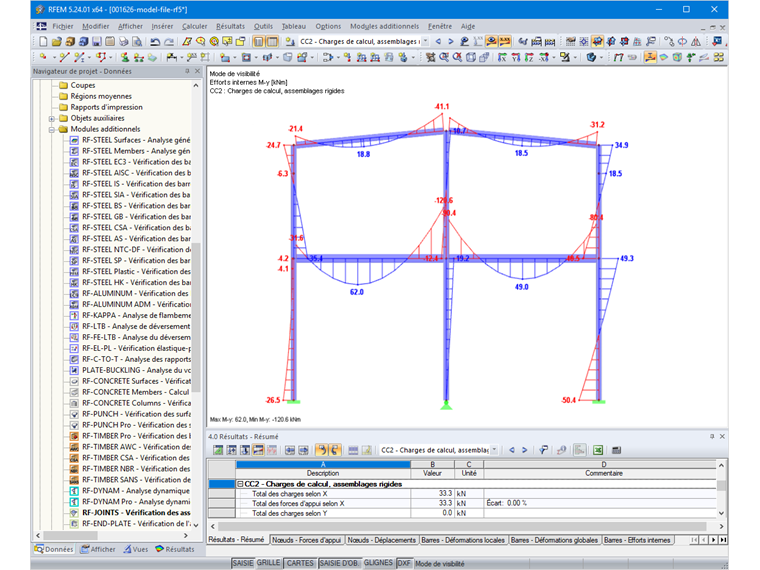Switch navigator to Résultats tab
Viewport: 760px width, 570px height.
(174, 549)
